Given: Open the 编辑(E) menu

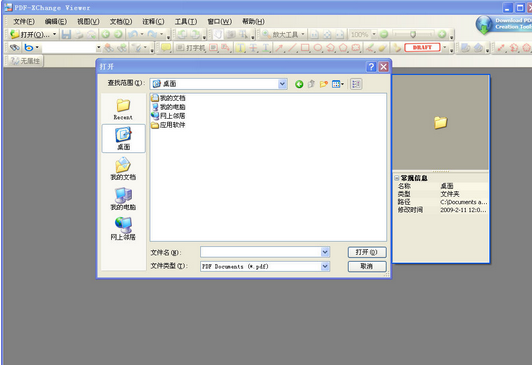Looking at the screenshot, I should point(56,21).
